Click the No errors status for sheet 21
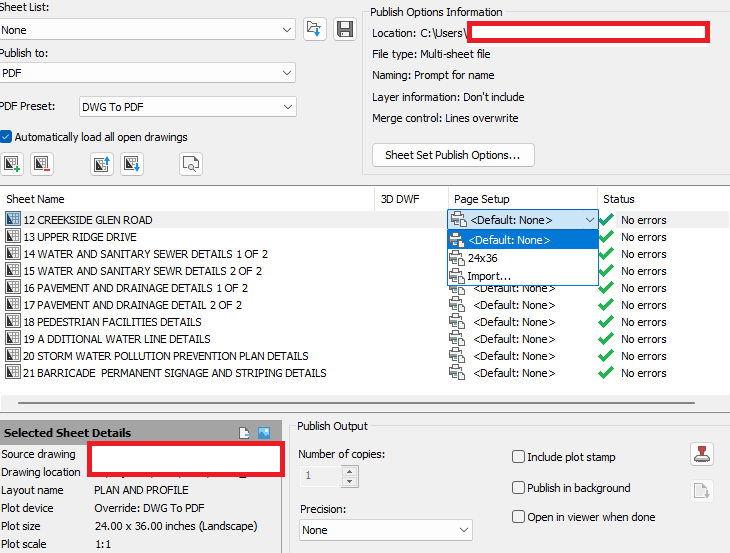 point(643,373)
